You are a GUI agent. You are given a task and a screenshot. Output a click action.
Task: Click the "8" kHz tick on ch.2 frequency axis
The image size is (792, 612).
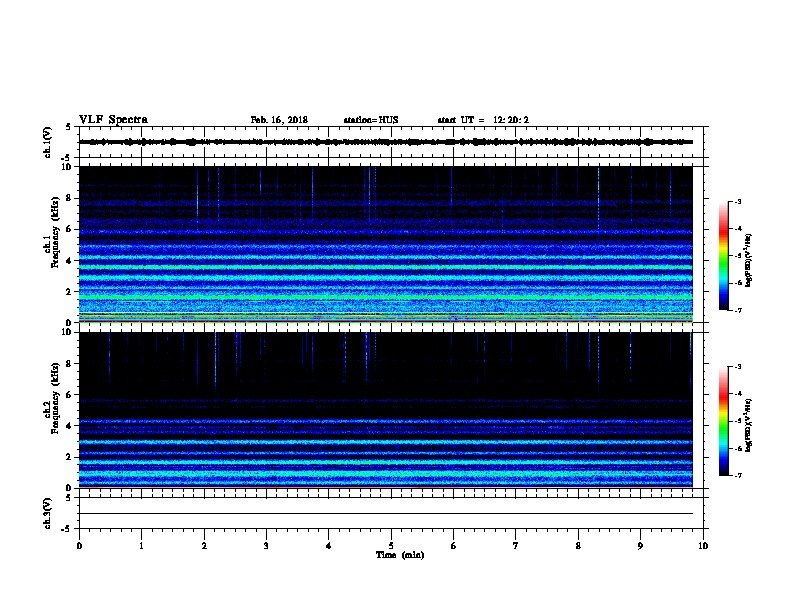pos(70,364)
